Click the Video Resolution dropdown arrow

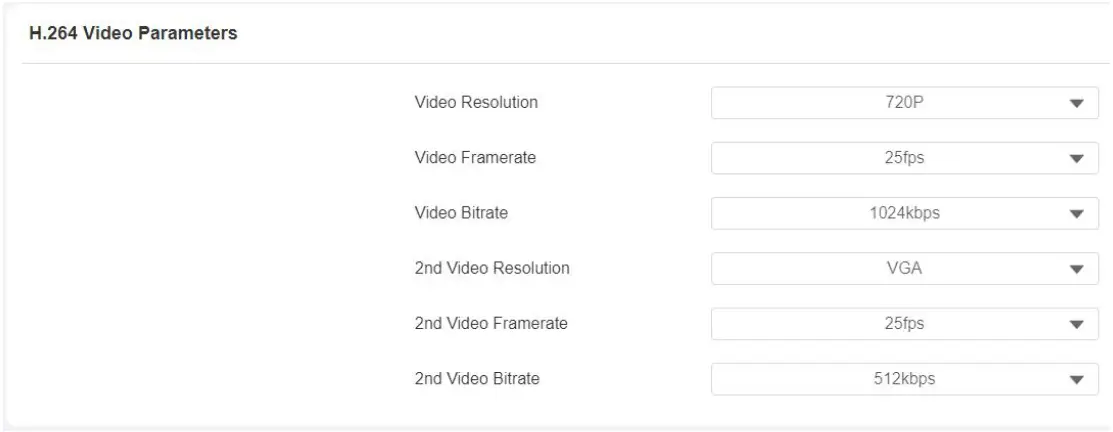click(1077, 103)
